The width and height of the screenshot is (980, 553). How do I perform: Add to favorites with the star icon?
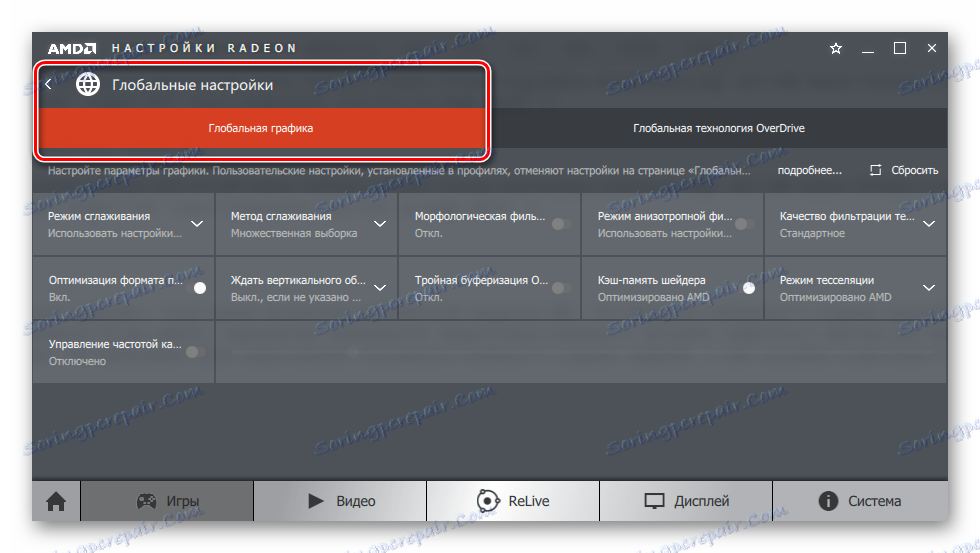point(836,48)
